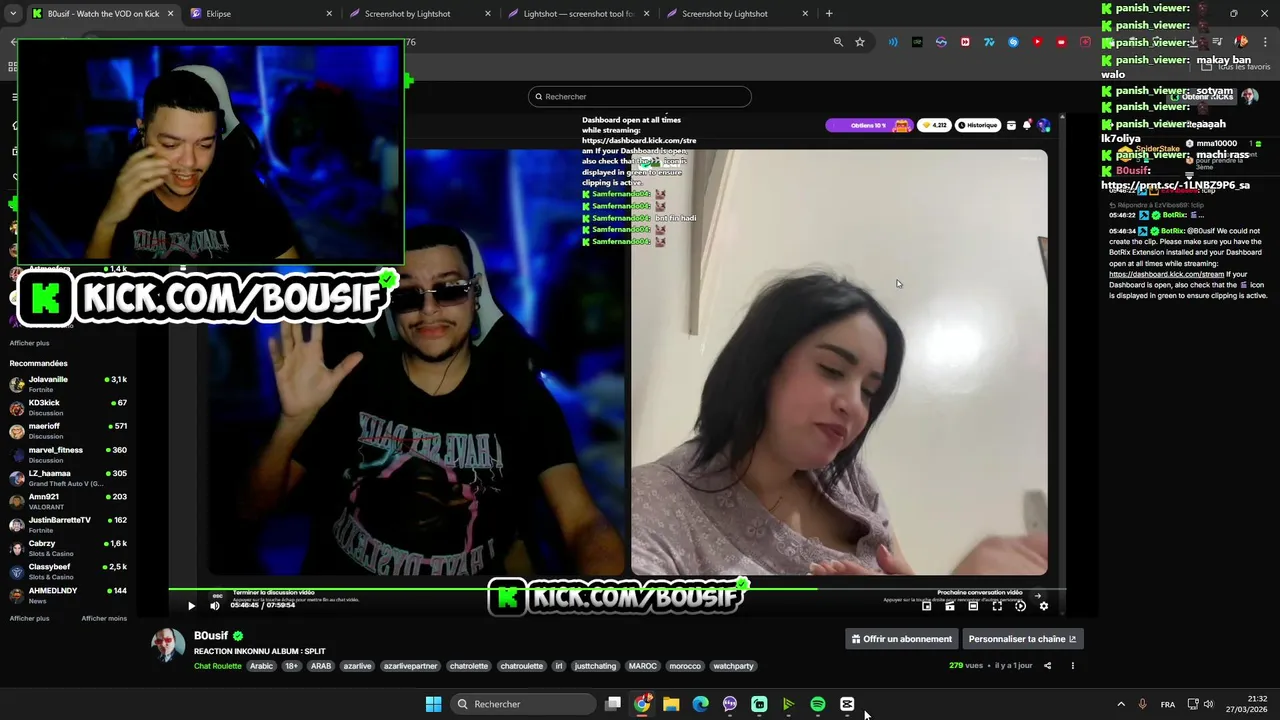Mute the video volume speaker icon
The image size is (1280, 720).
[214, 605]
